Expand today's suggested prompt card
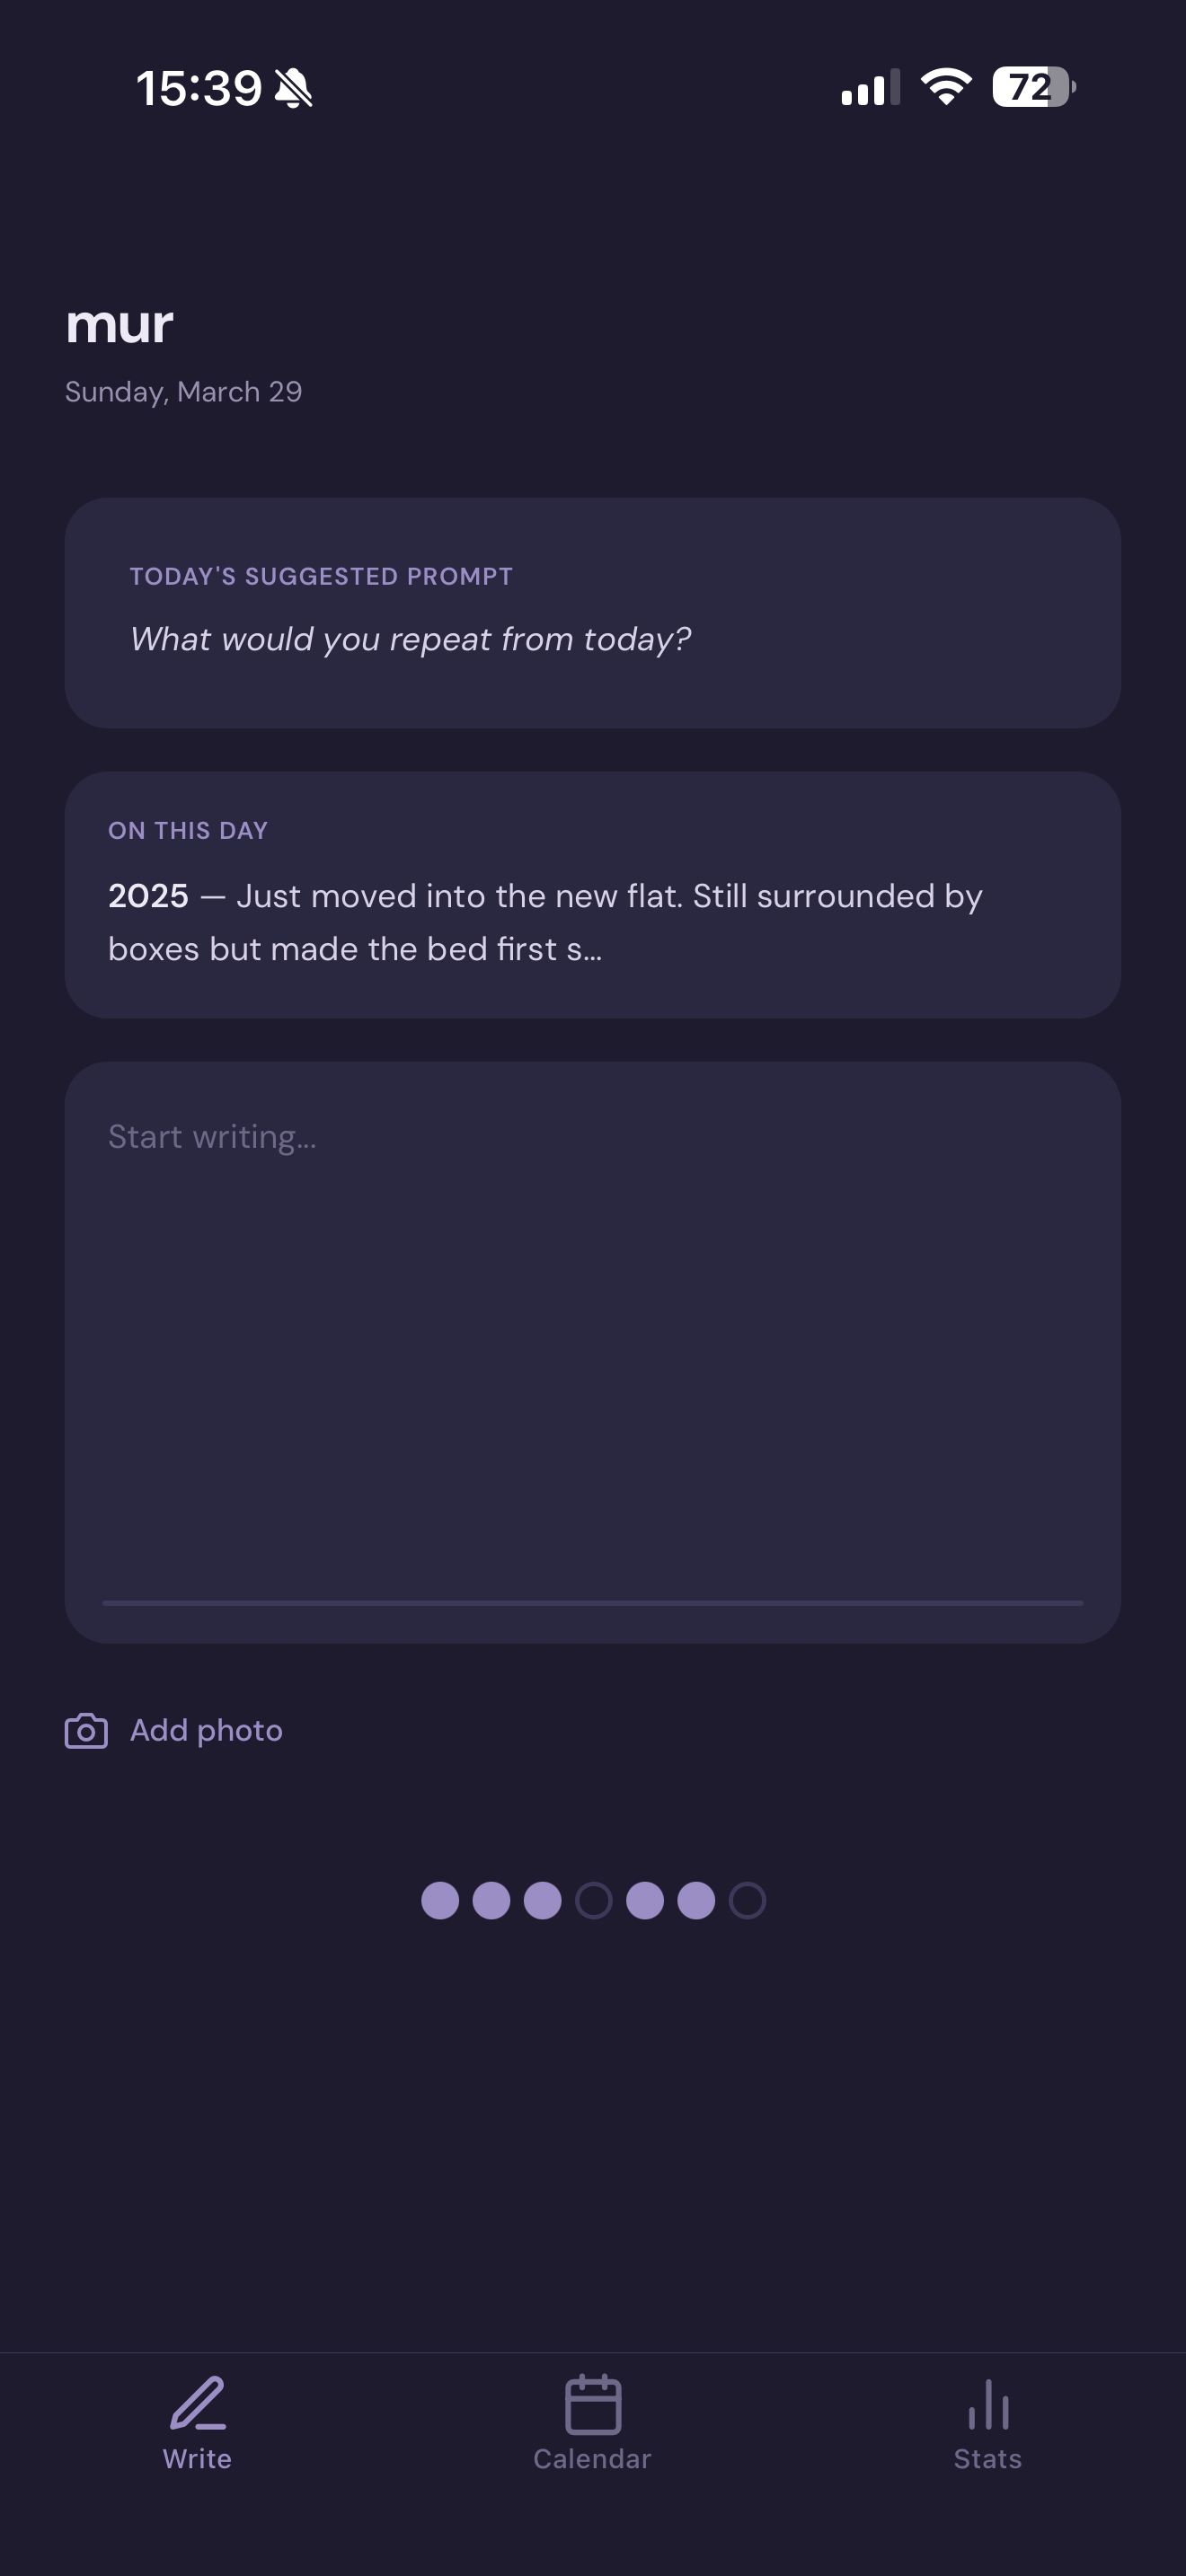1186x2576 pixels. point(593,612)
